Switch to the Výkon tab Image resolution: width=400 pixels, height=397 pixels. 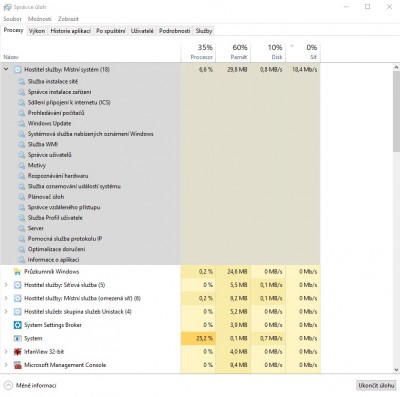pyautogui.click(x=37, y=31)
